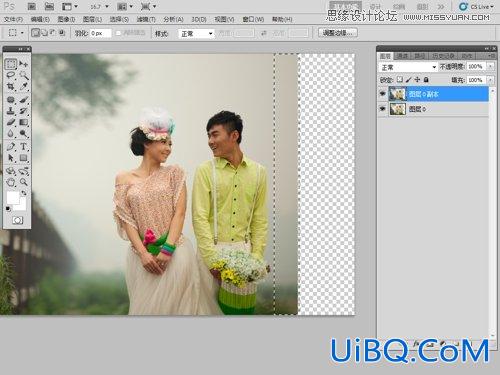Image resolution: width=500 pixels, height=375 pixels.
Task: Select the Move tool
Action: pyautogui.click(x=23, y=64)
